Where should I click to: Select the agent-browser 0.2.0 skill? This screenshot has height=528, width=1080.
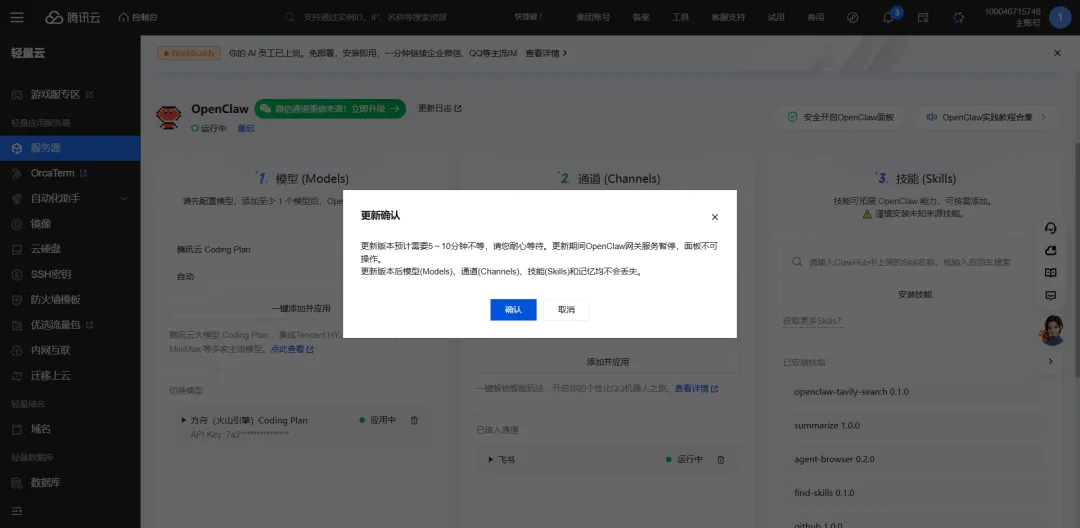915,459
